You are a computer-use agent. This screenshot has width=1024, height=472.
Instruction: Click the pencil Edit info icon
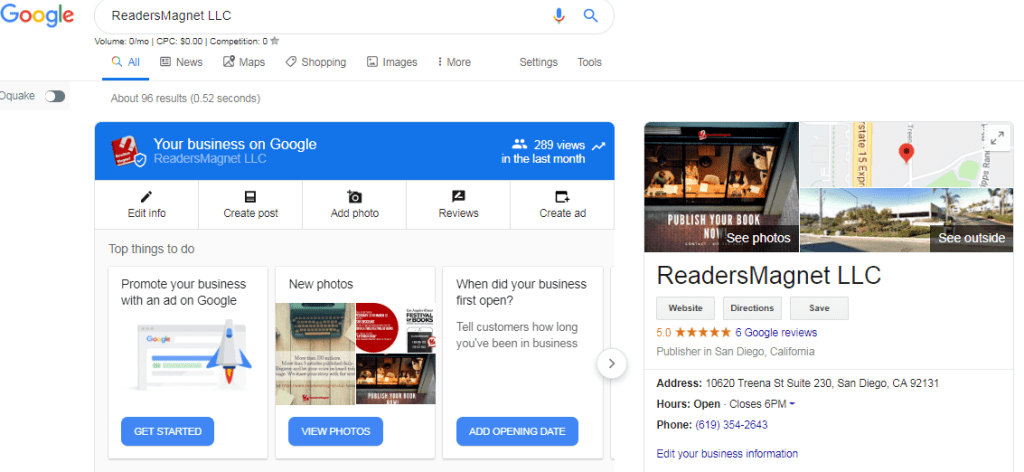146,197
